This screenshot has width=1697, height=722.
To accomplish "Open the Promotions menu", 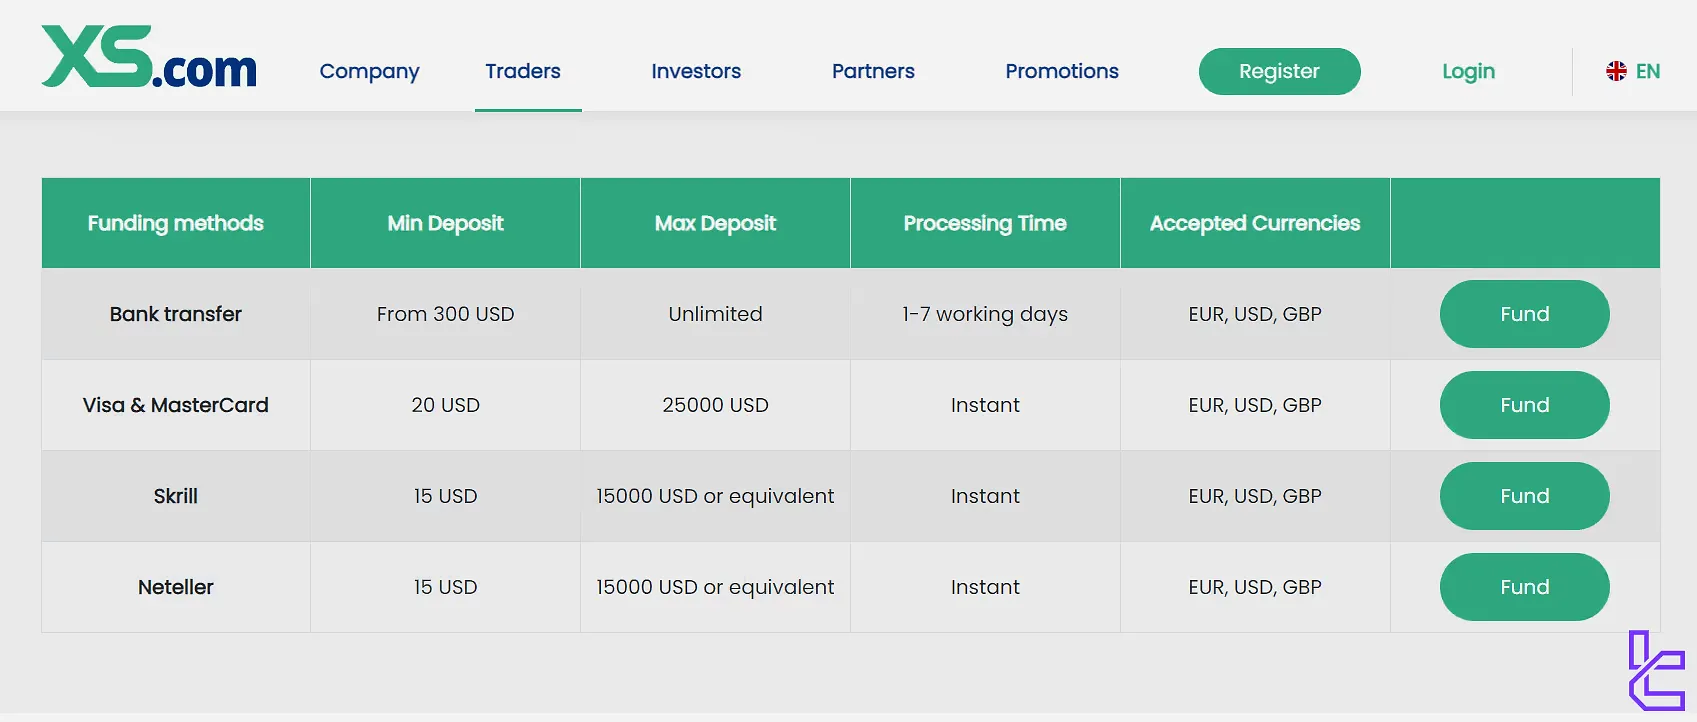I will click(1062, 71).
